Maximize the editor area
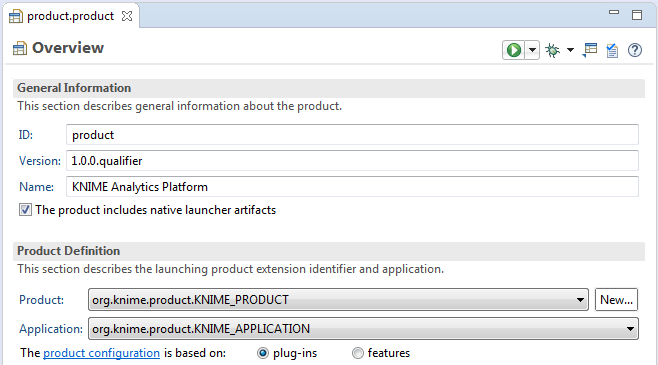 (637, 15)
